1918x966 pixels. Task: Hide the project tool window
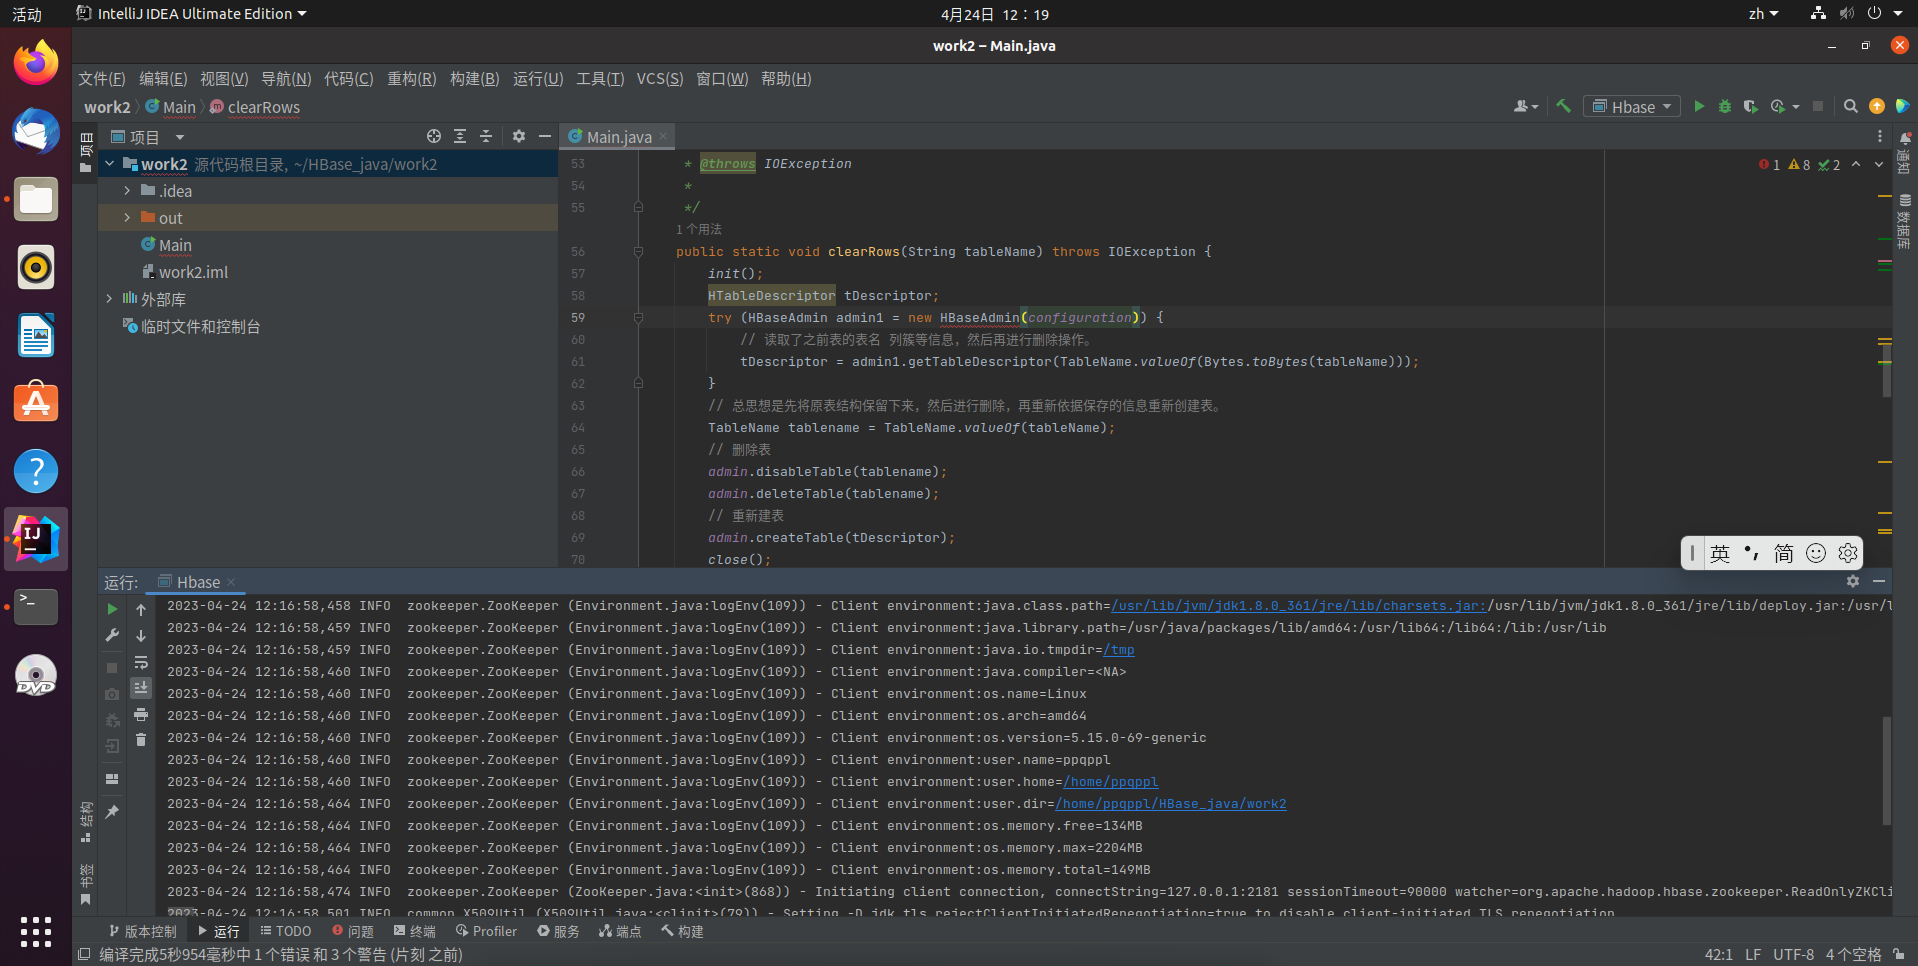coord(545,136)
